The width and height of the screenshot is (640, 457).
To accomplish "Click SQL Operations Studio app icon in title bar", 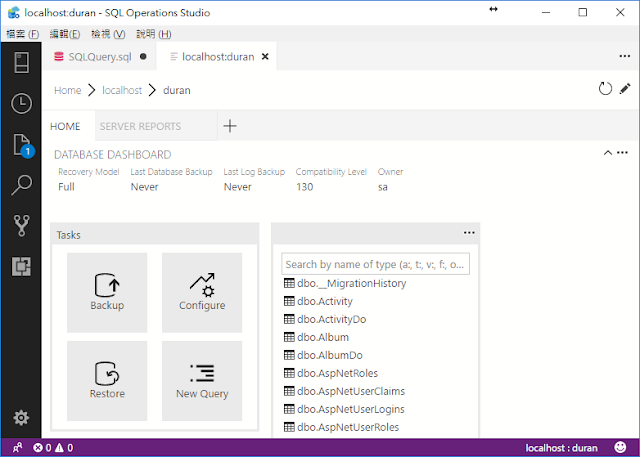I will pos(14,12).
